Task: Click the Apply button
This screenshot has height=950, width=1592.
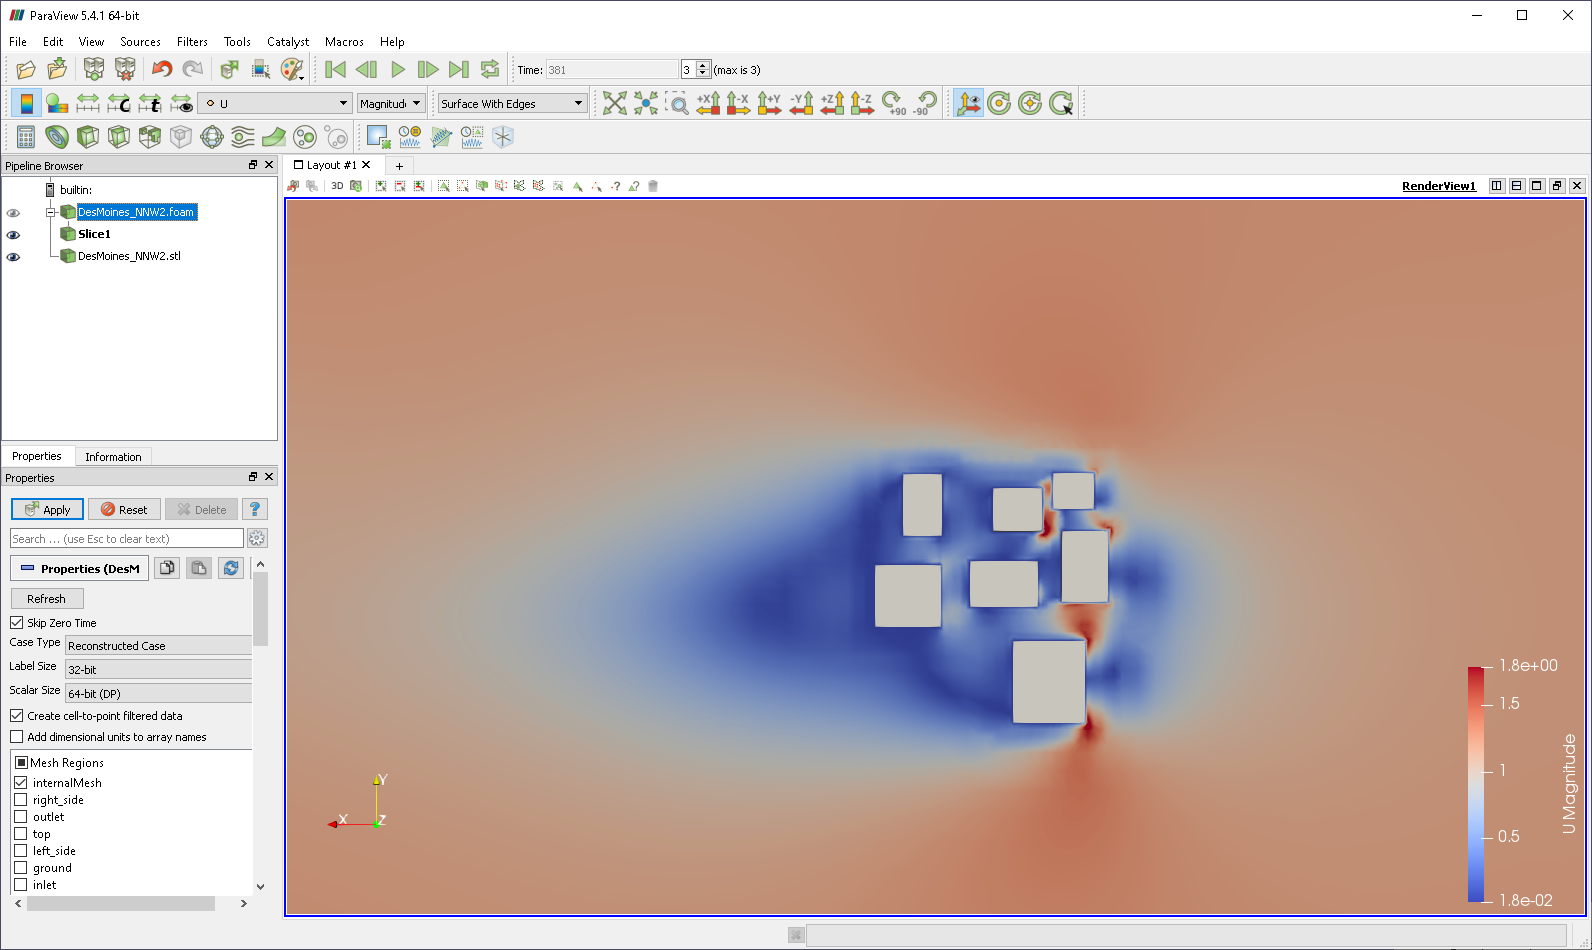Action: 47,509
